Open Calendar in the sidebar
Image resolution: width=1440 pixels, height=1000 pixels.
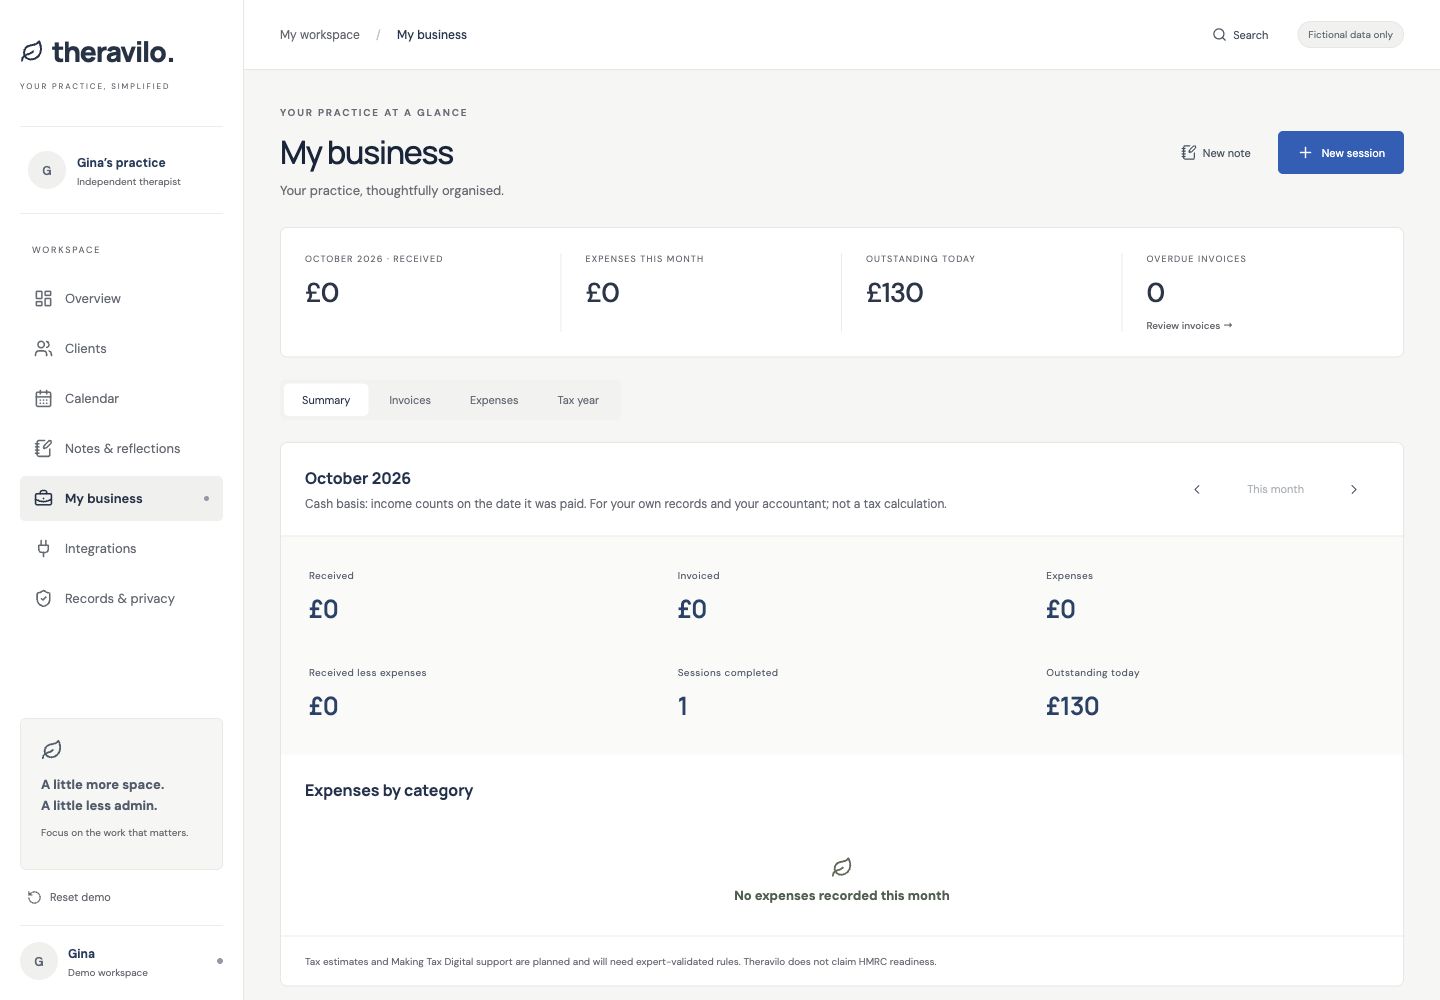(x=121, y=398)
